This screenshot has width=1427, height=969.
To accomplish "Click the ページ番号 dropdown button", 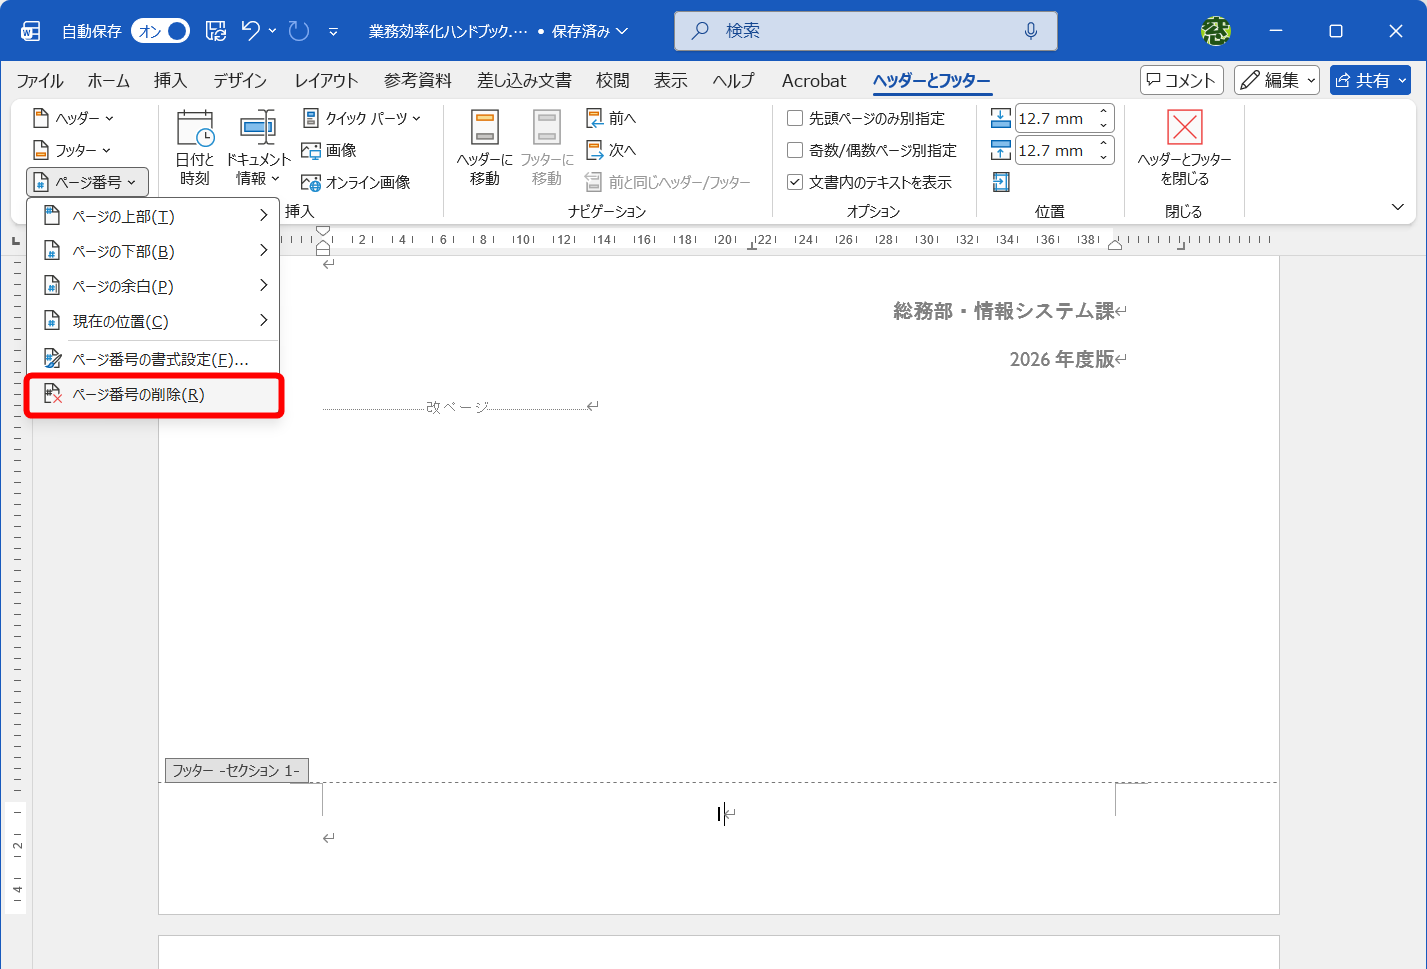I will [x=87, y=182].
